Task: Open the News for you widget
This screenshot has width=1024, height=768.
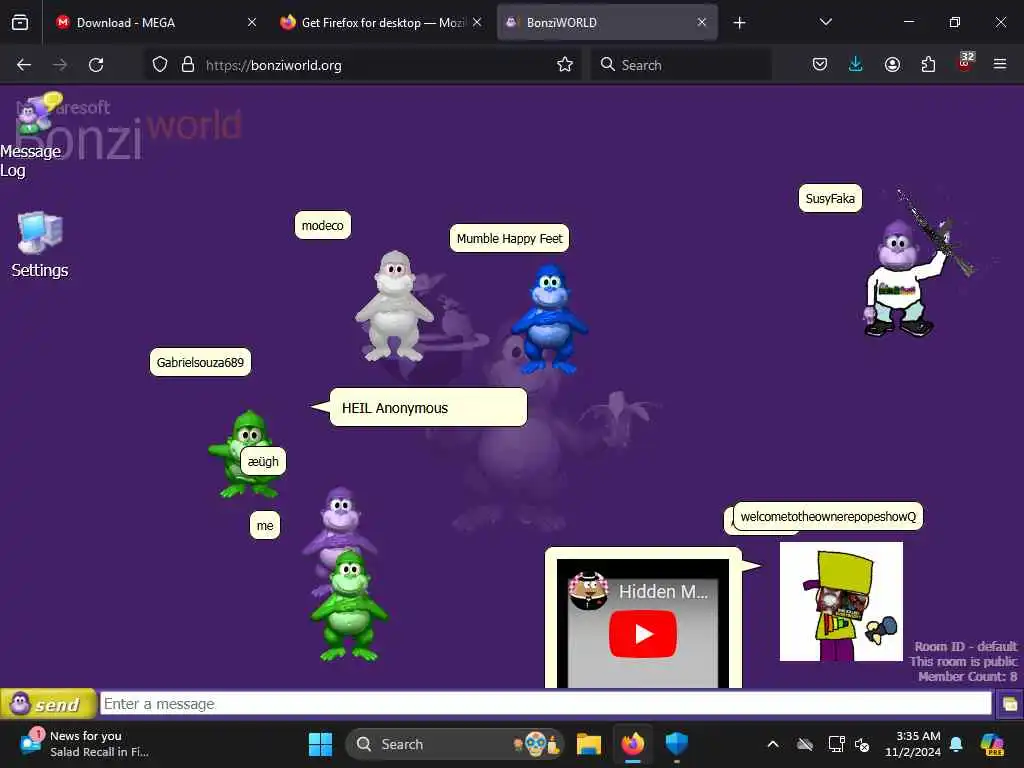Action: tap(85, 744)
